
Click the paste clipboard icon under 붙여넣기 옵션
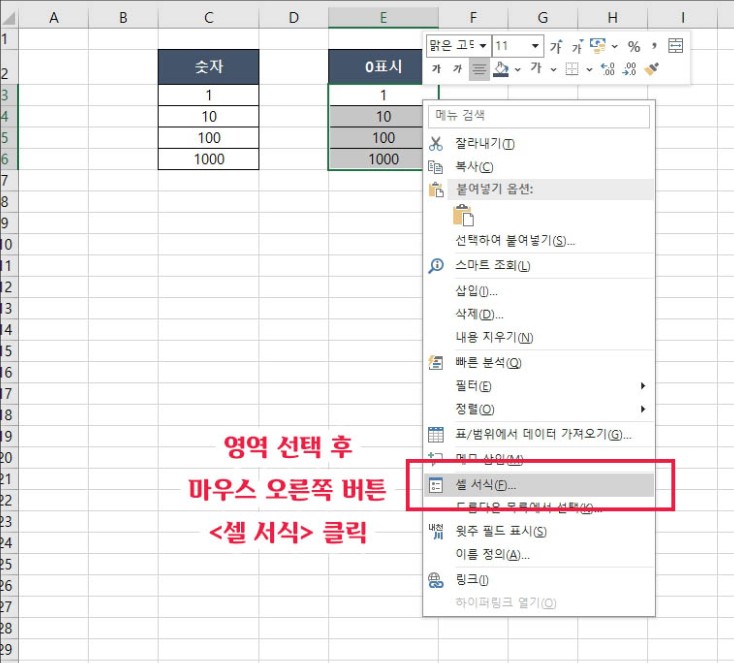click(x=462, y=215)
